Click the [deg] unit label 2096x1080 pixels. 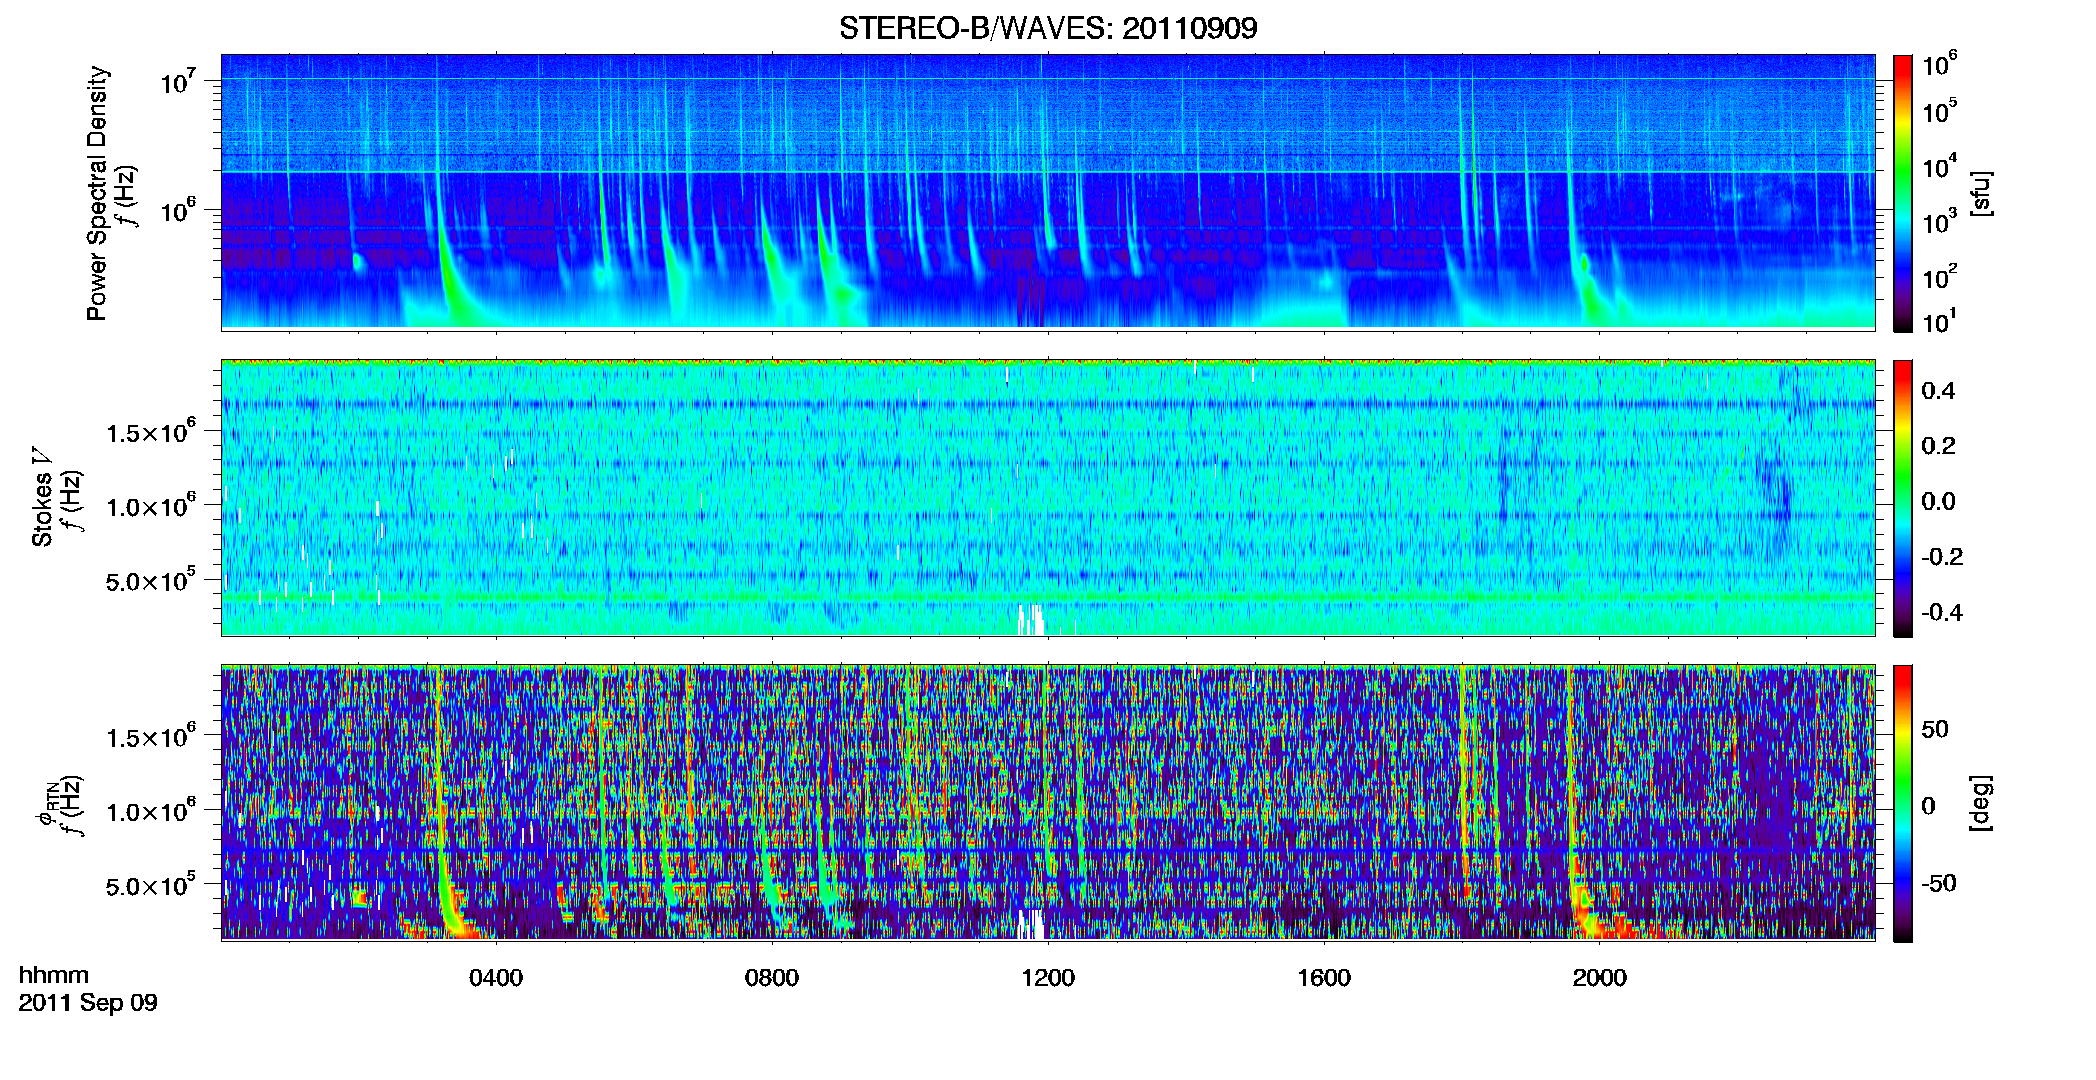1980,803
